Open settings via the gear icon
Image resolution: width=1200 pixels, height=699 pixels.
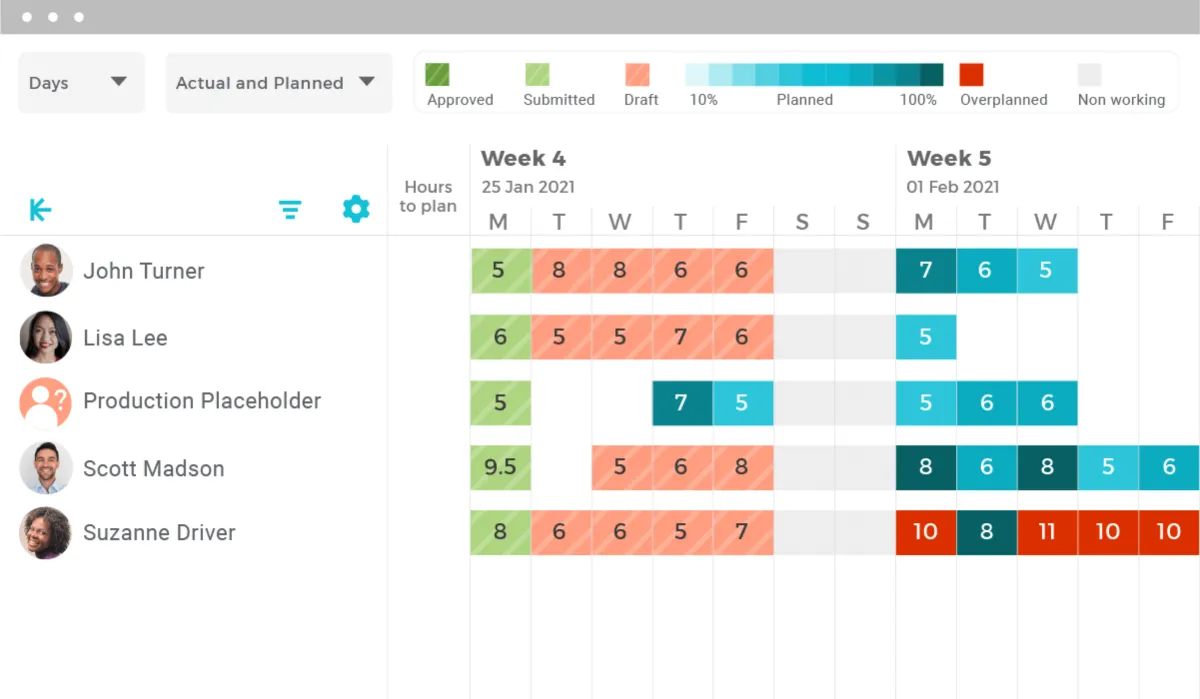(x=356, y=209)
